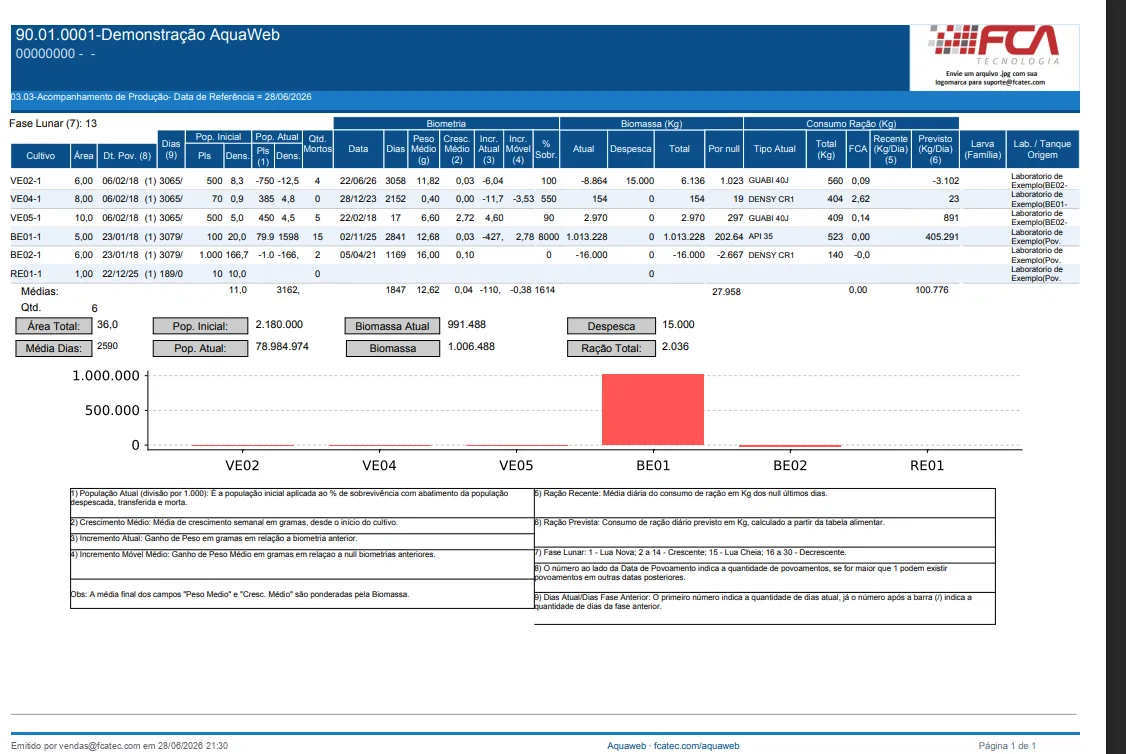Image resolution: width=1126 pixels, height=754 pixels.
Task: Click the Peso Médio (g) column header
Action: point(424,149)
